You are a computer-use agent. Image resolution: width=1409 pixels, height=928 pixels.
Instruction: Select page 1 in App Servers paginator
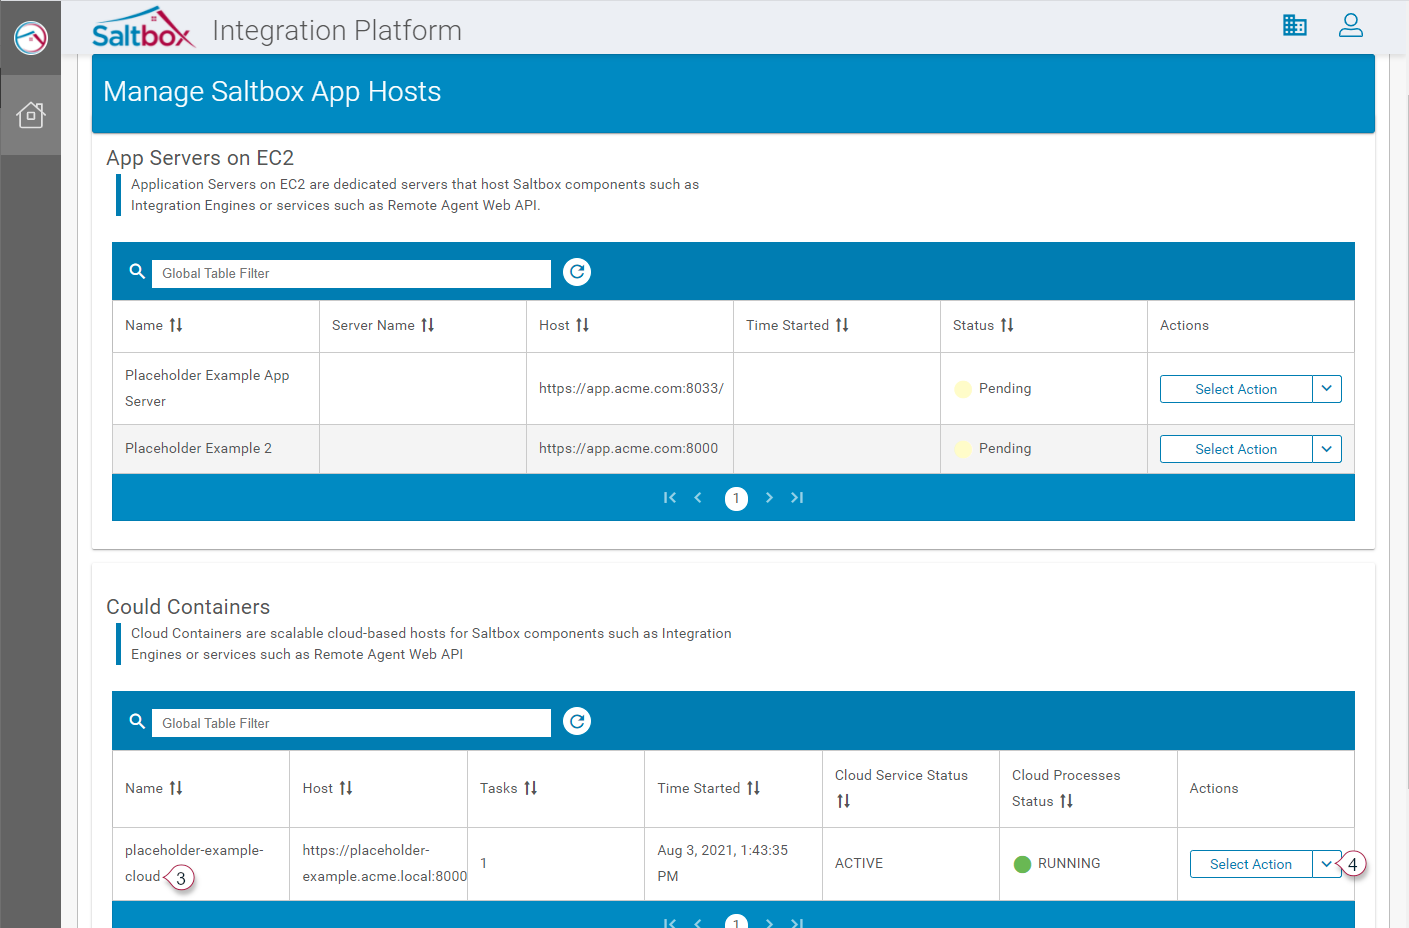736,498
